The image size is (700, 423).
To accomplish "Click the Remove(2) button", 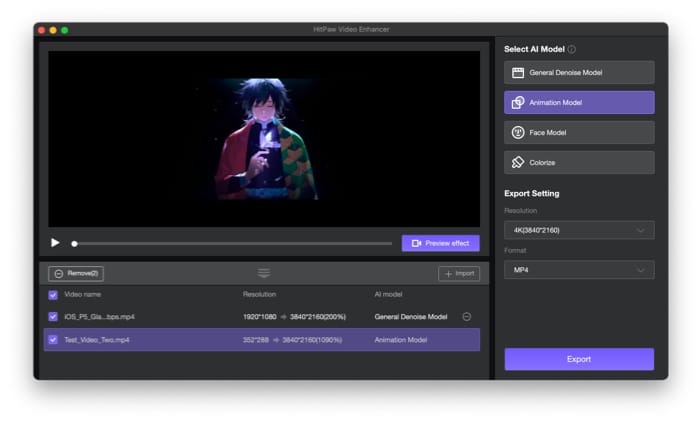I will (x=76, y=274).
